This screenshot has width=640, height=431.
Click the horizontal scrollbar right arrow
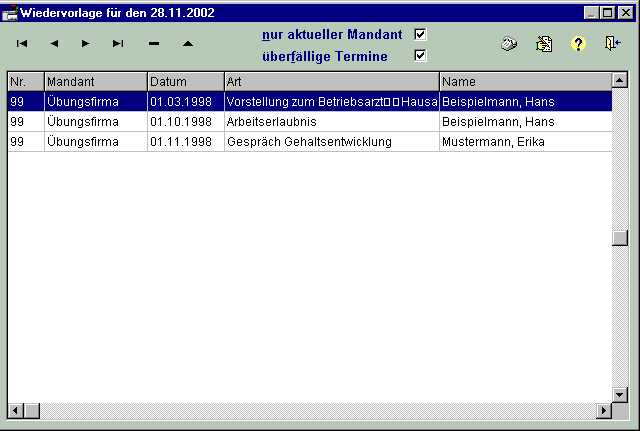(x=603, y=411)
